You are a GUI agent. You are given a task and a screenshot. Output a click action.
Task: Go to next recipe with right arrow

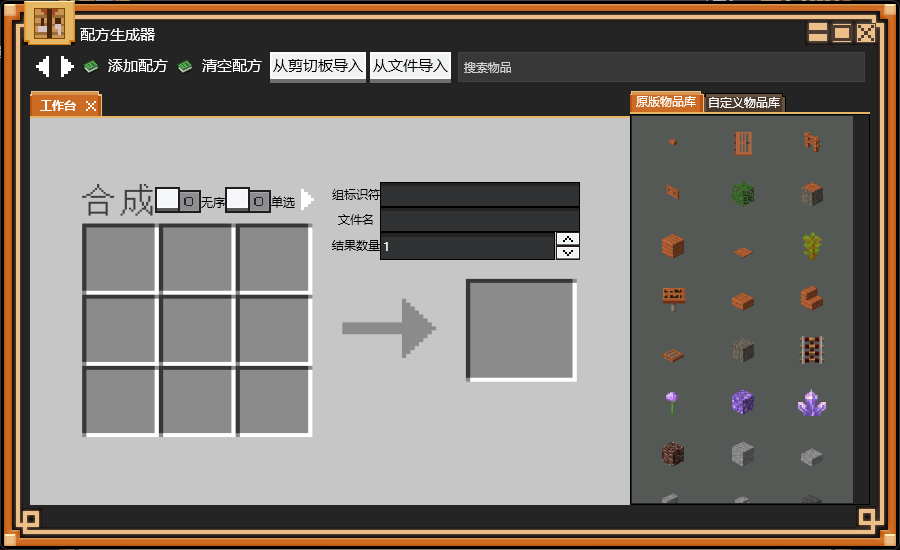coord(67,66)
